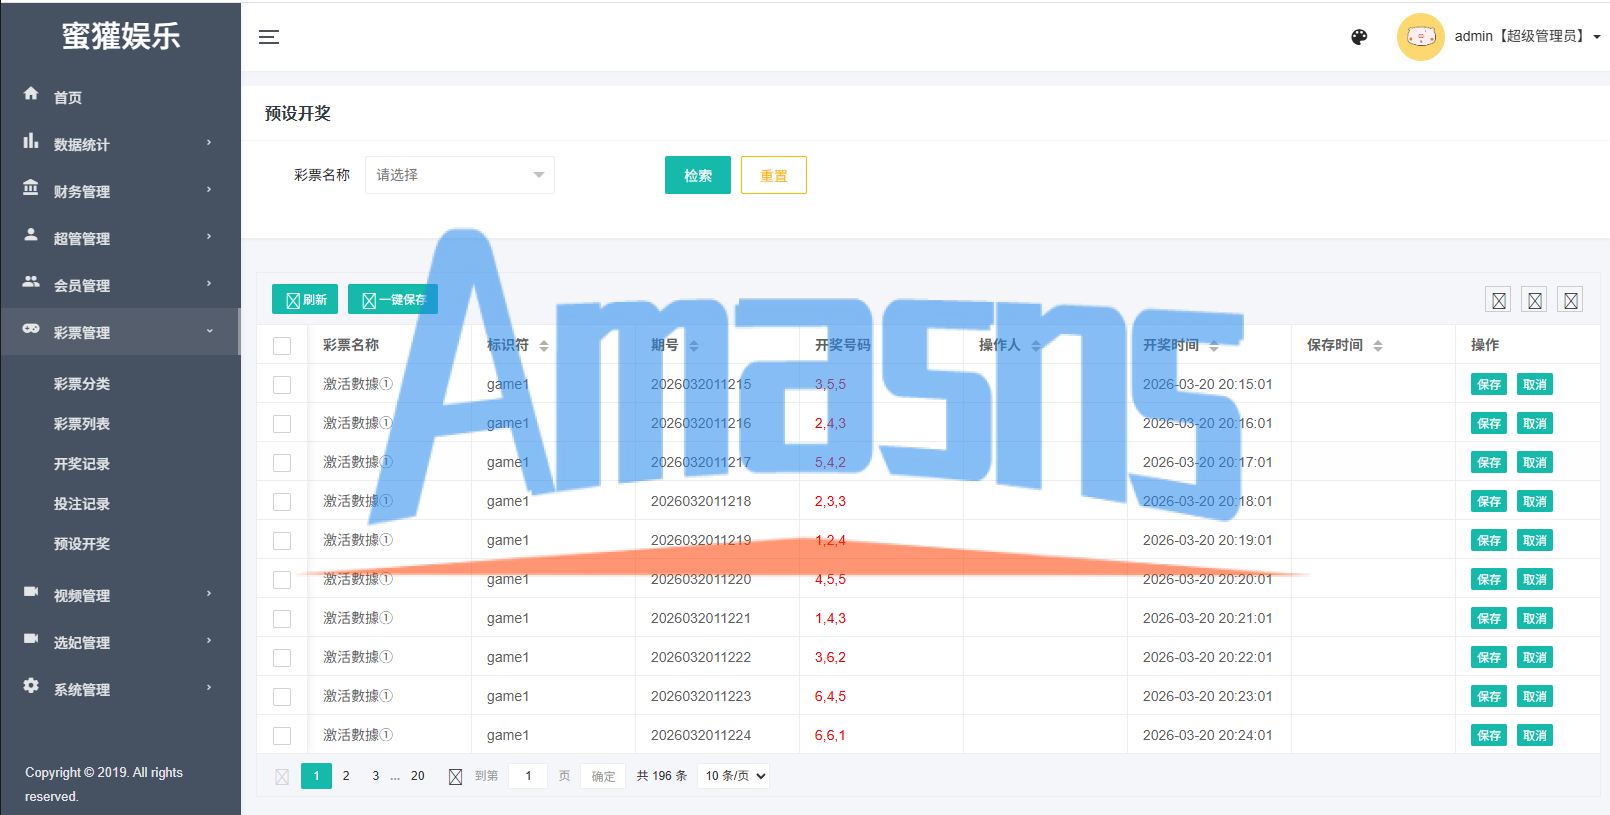Click the 一键保存 button
The width and height of the screenshot is (1610, 815).
[x=393, y=299]
